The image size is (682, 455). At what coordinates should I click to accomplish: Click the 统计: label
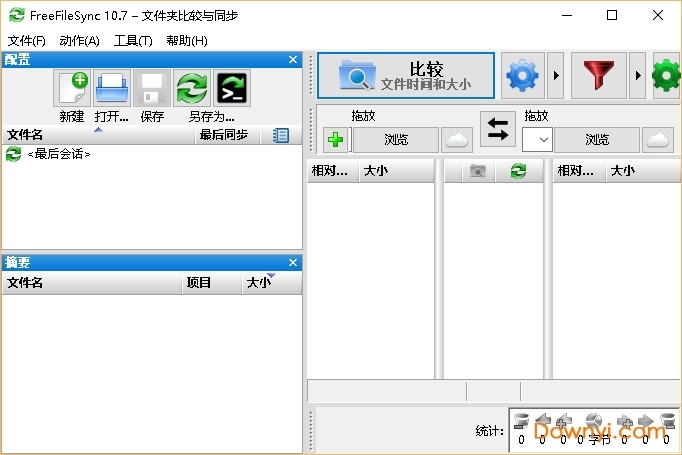(489, 431)
